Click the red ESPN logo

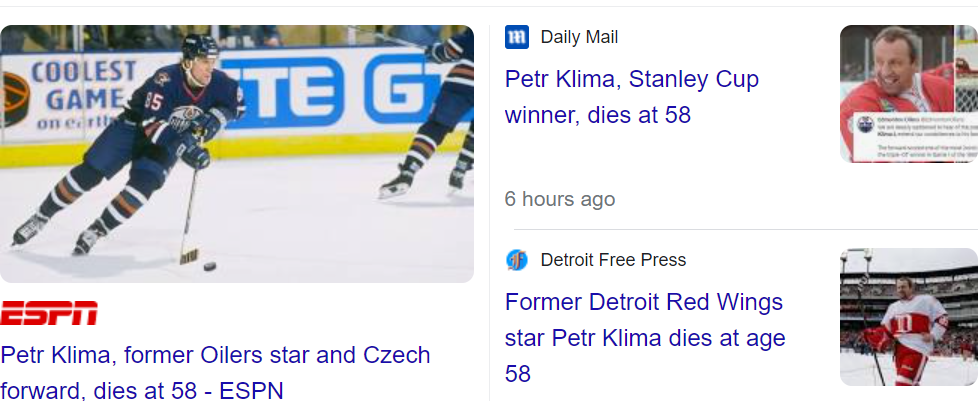[x=49, y=314]
